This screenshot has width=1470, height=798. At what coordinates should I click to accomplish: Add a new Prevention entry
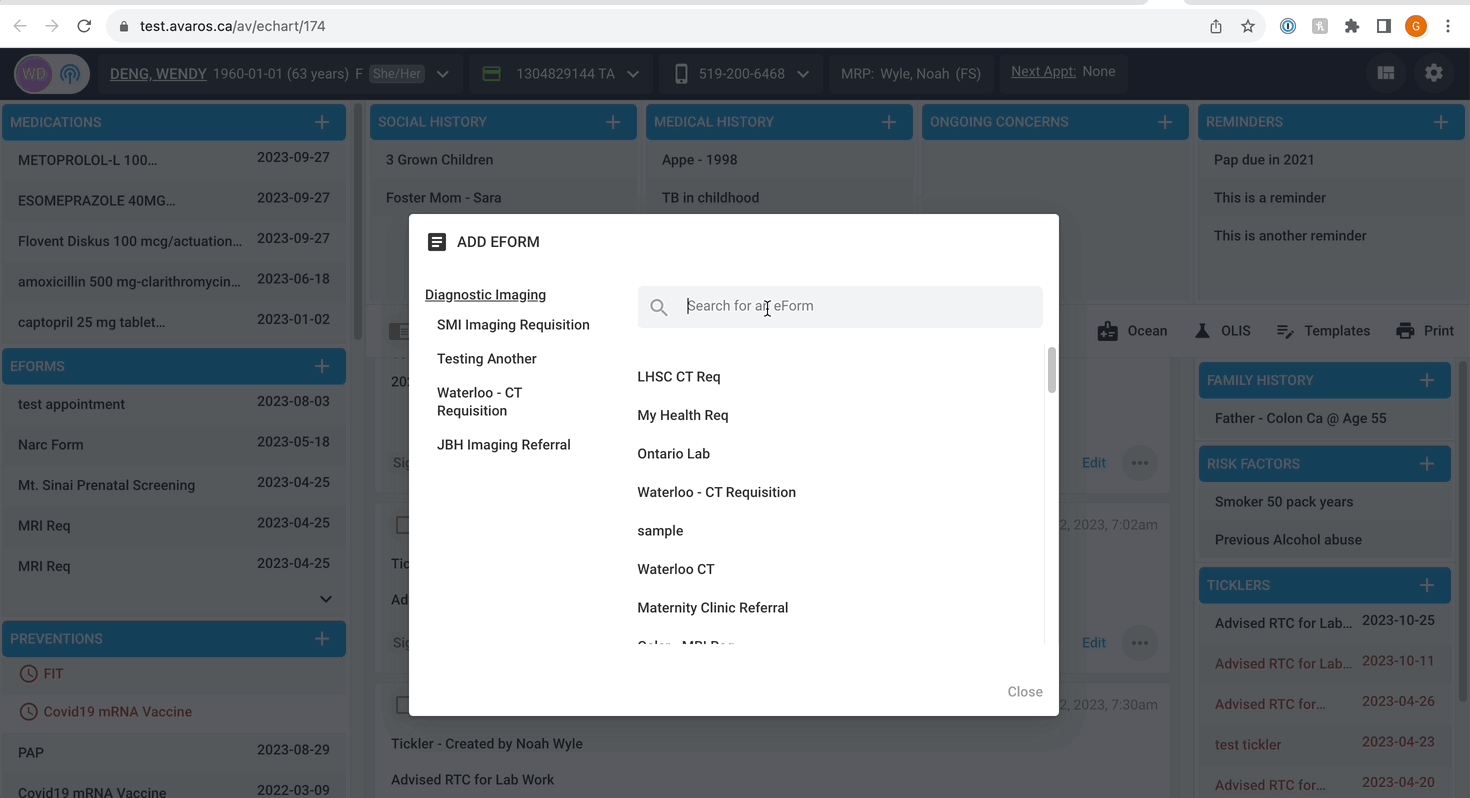(322, 638)
